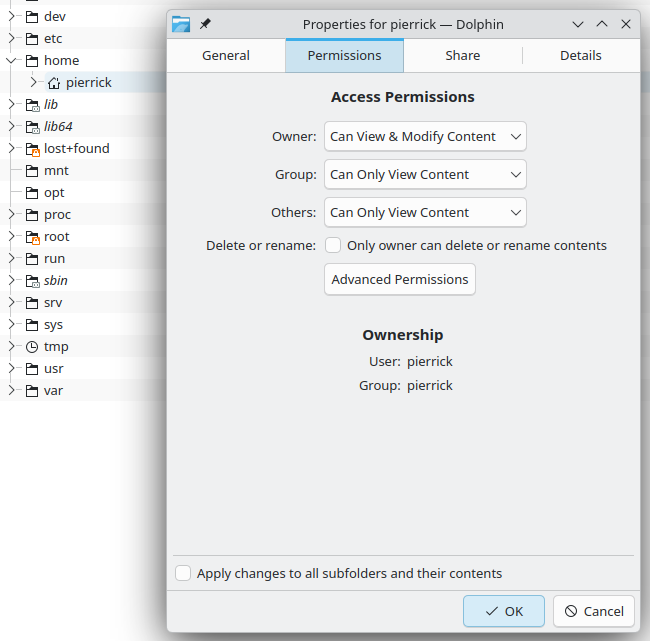Viewport: 650px width, 641px height.
Task: Click the Advanced Permissions button
Action: (x=400, y=279)
